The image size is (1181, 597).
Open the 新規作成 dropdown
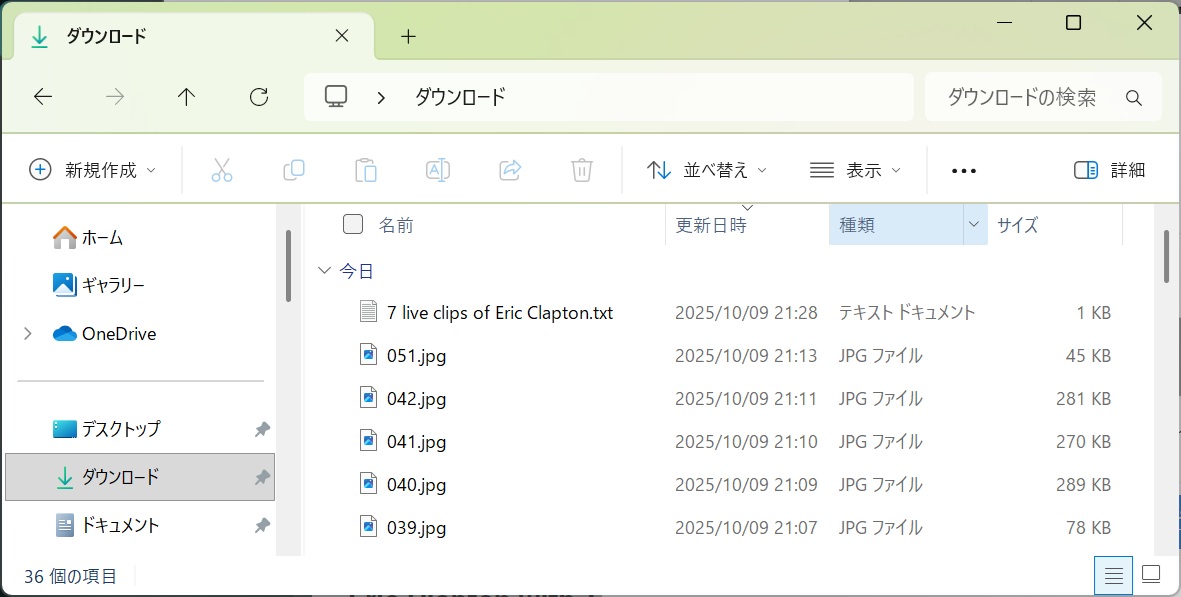coord(93,170)
